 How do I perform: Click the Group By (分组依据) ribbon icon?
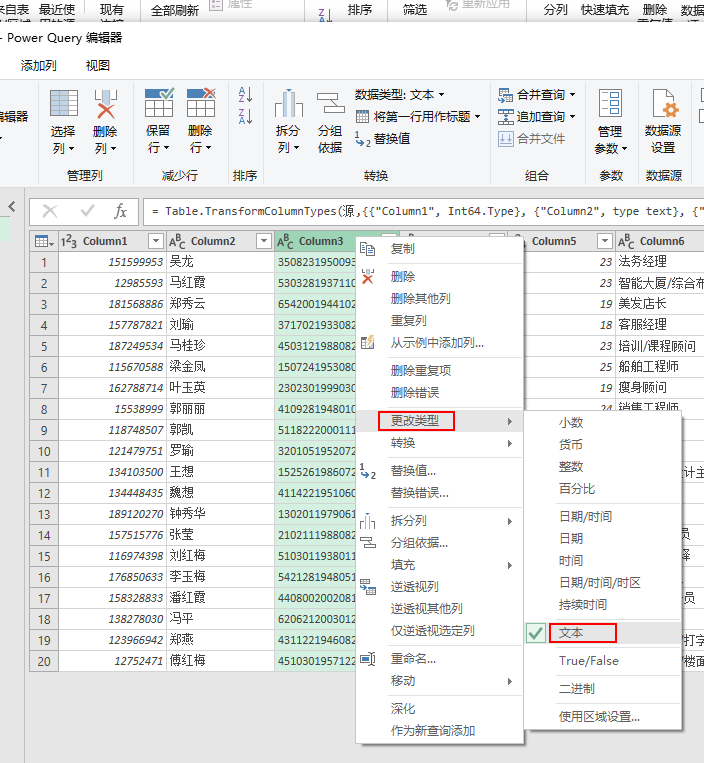point(330,103)
